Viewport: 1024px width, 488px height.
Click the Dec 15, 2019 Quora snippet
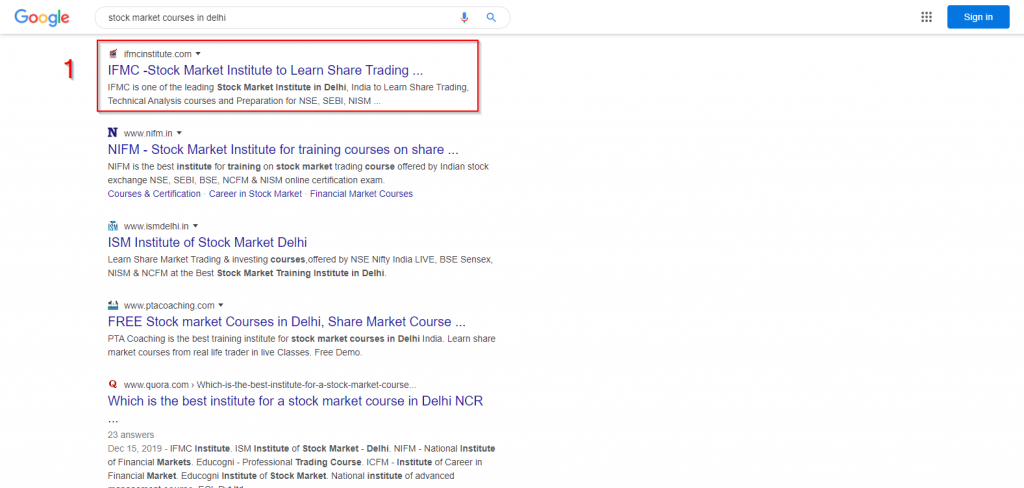[302, 468]
